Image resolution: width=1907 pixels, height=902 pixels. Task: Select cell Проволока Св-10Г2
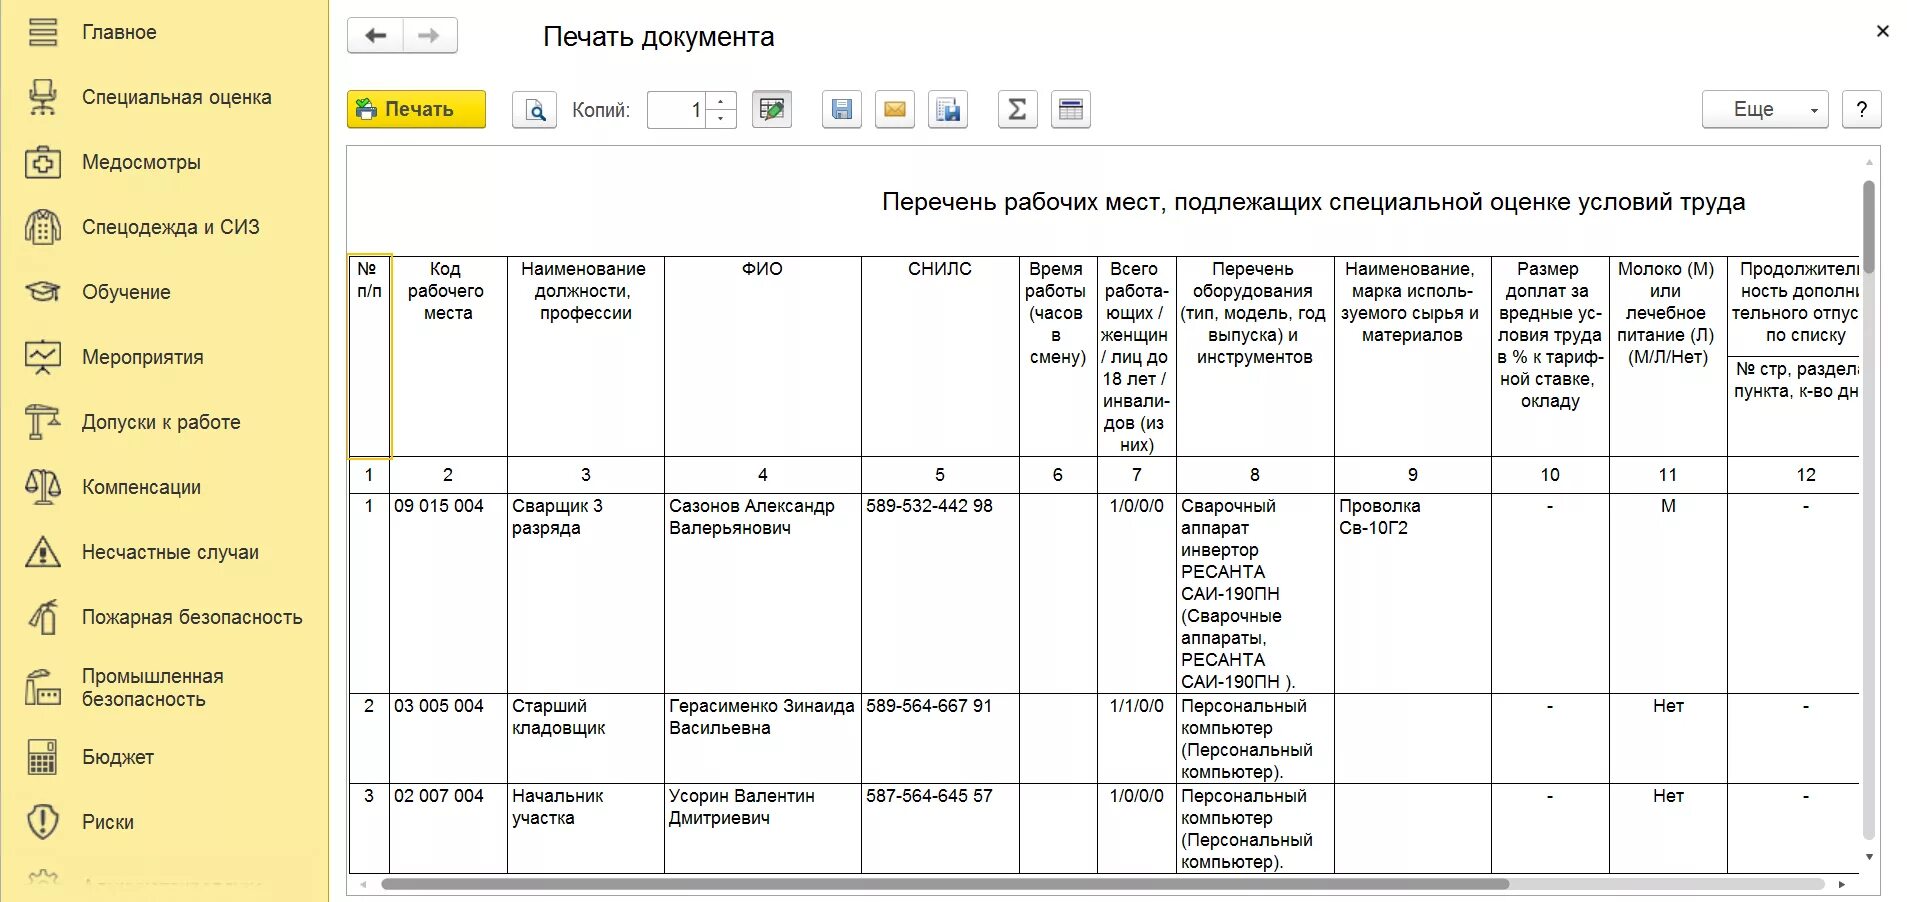coord(1412,593)
